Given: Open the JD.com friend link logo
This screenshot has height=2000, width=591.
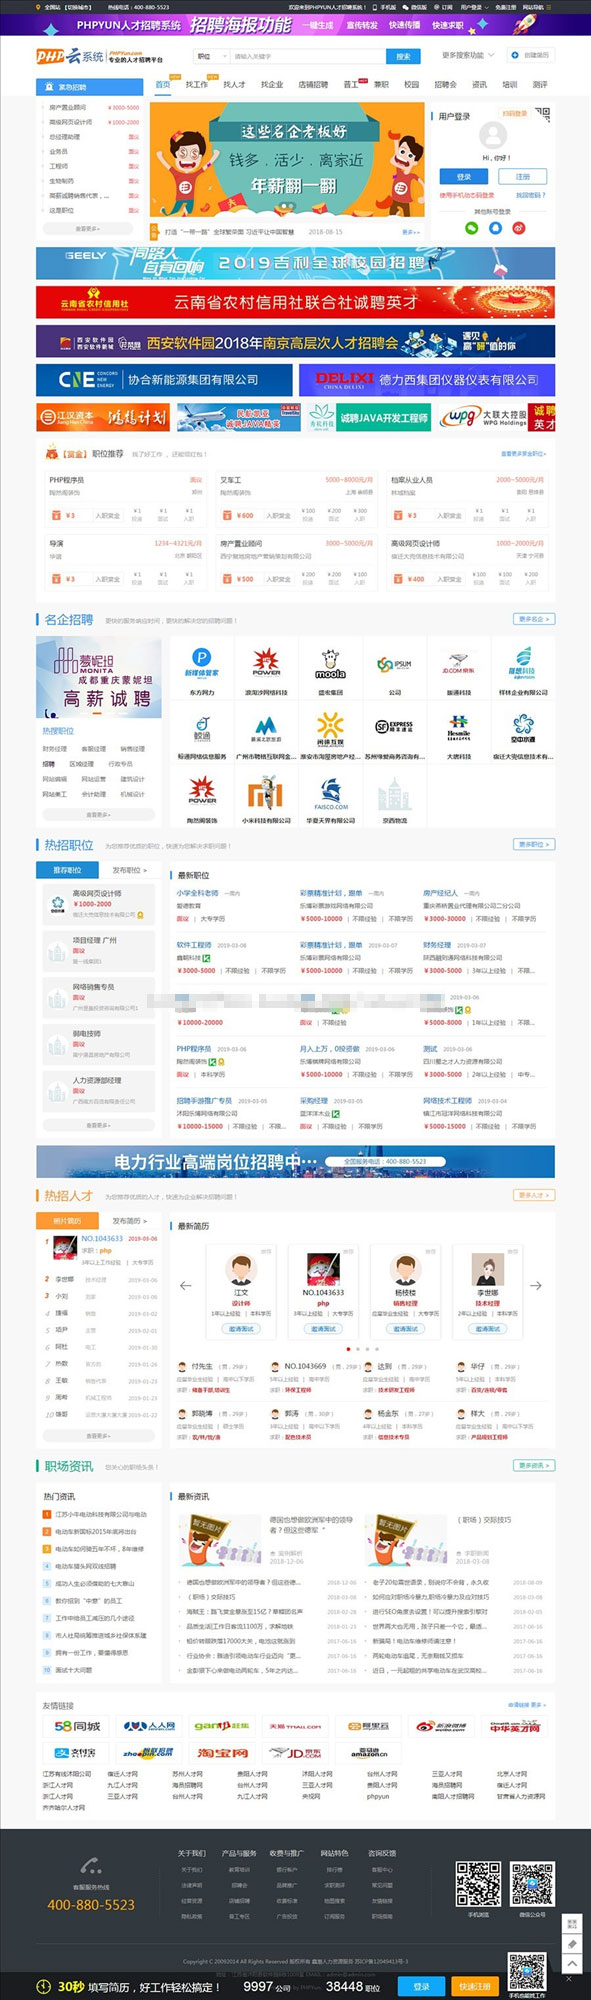Looking at the screenshot, I should [x=295, y=1753].
